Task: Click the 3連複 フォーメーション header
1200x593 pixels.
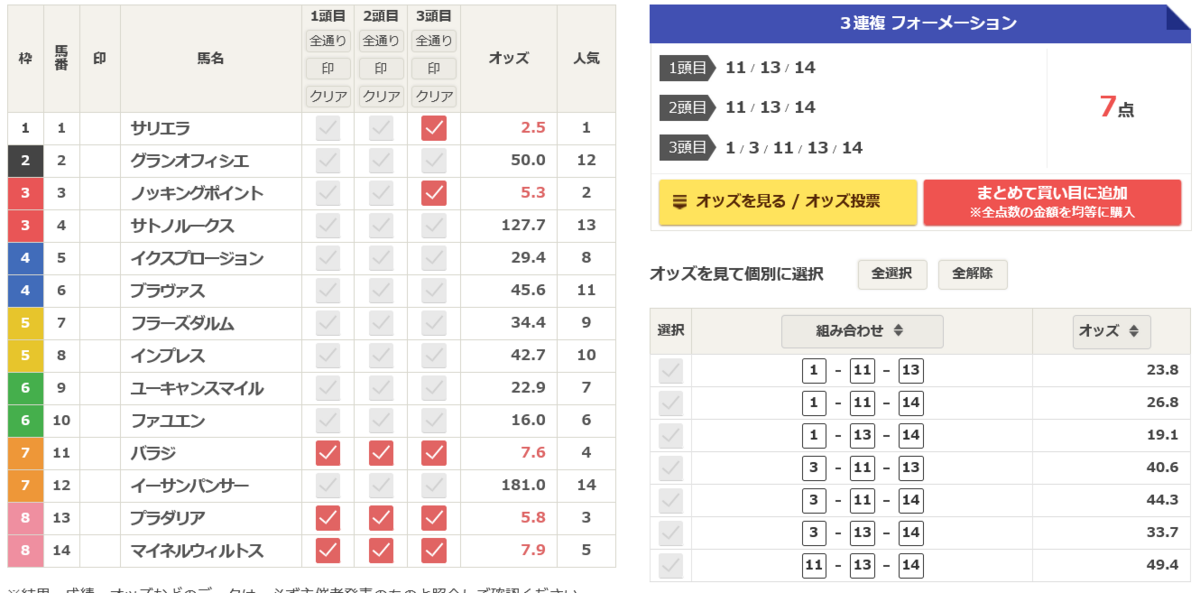Action: 920,23
